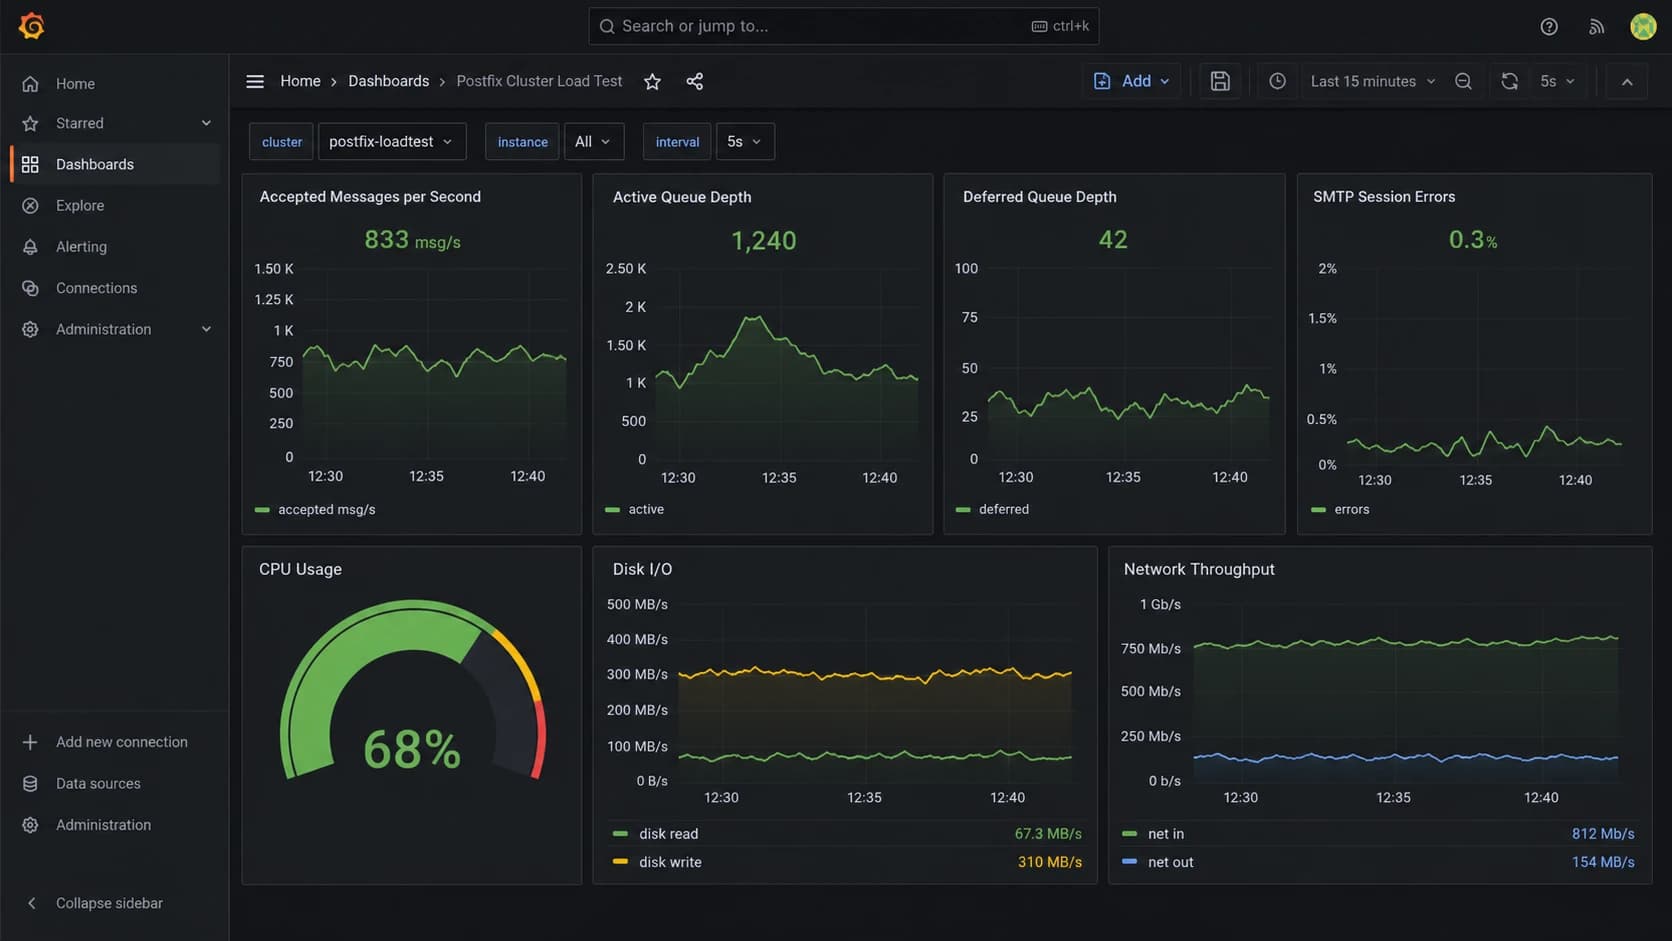Expand the upper Administration section chevron
The height and width of the screenshot is (941, 1672).
point(206,329)
